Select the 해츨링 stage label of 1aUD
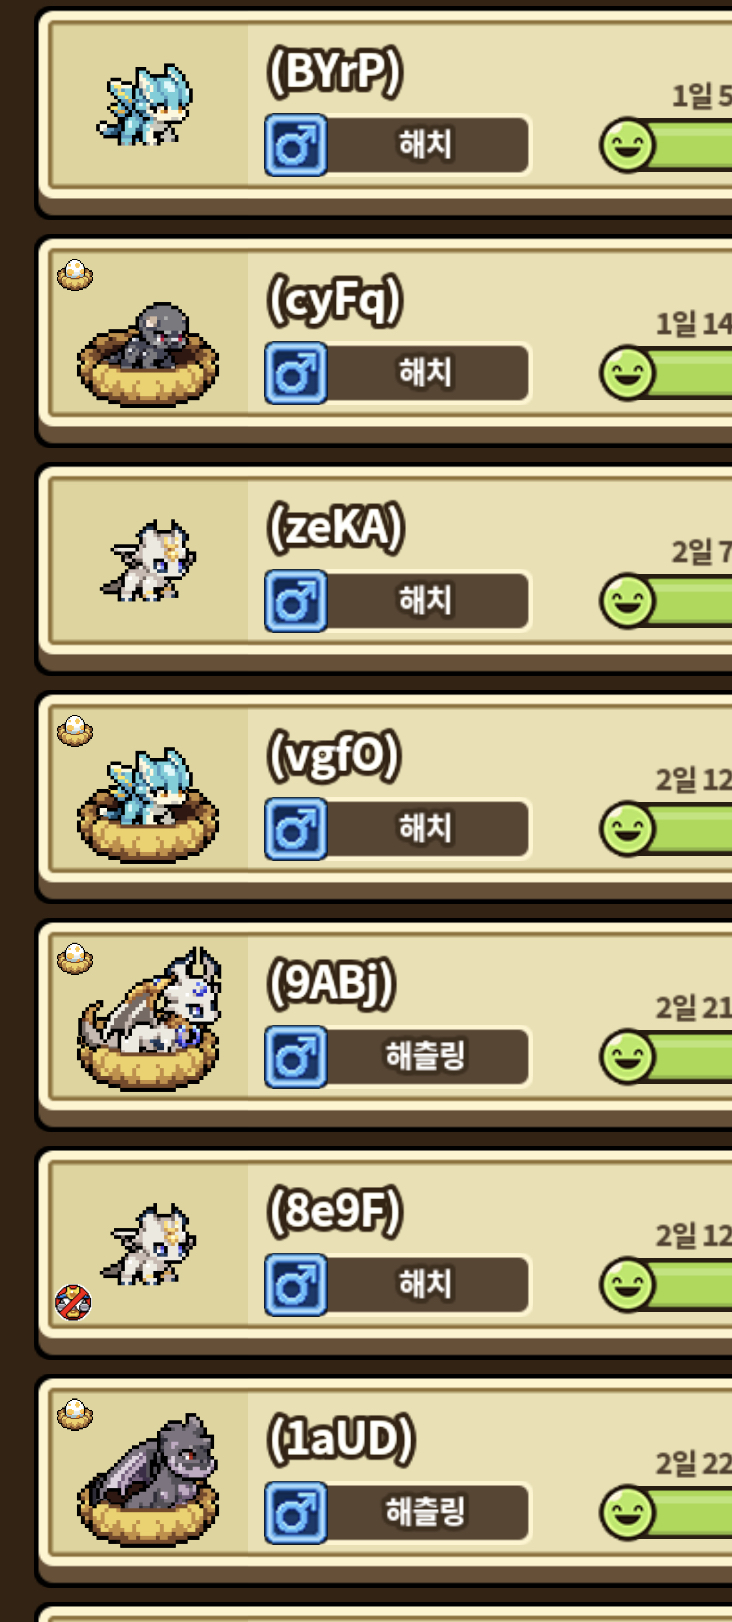This screenshot has height=1622, width=732. [x=426, y=1512]
